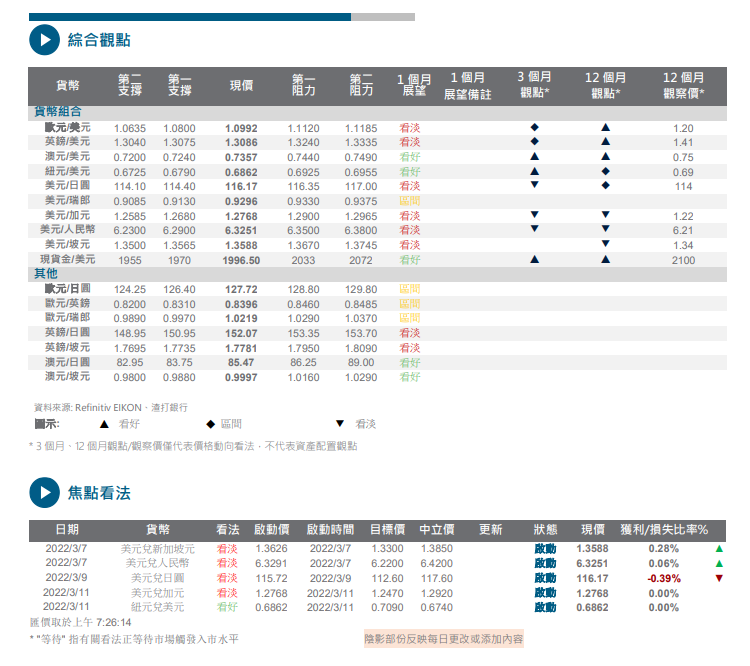Click the 3-month diamond for 英鎊/美元

535,141
